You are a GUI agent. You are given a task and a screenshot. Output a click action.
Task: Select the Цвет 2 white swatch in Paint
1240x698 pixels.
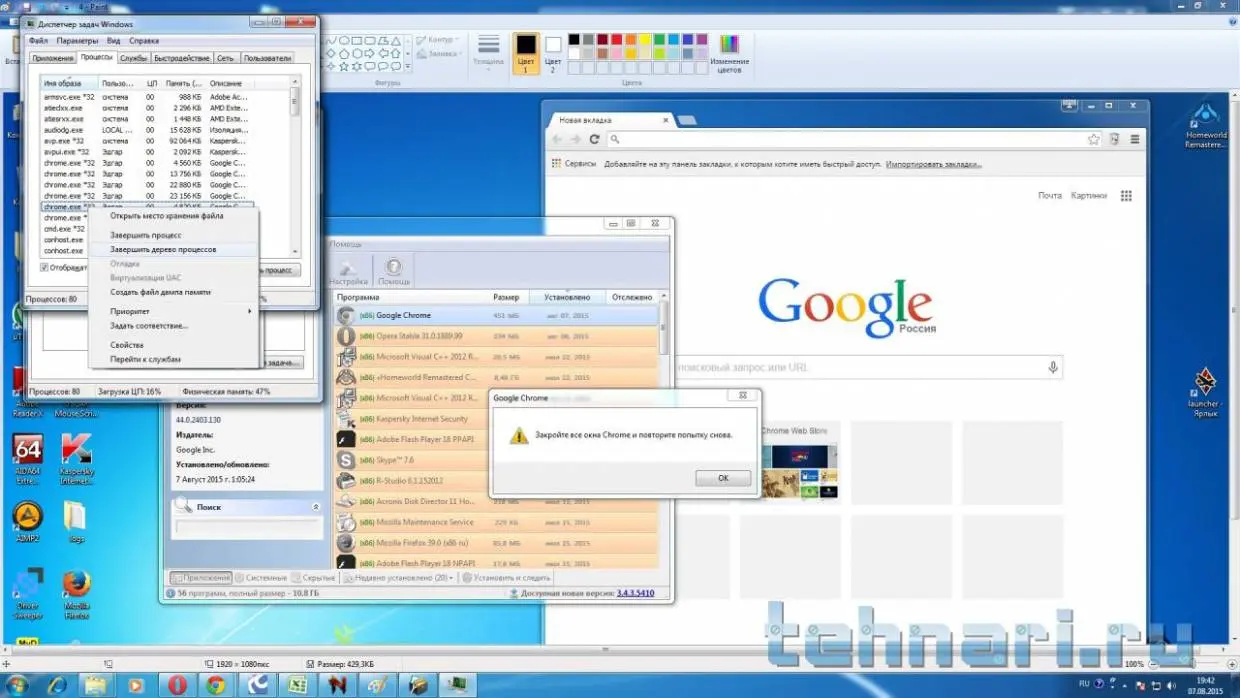pos(553,53)
